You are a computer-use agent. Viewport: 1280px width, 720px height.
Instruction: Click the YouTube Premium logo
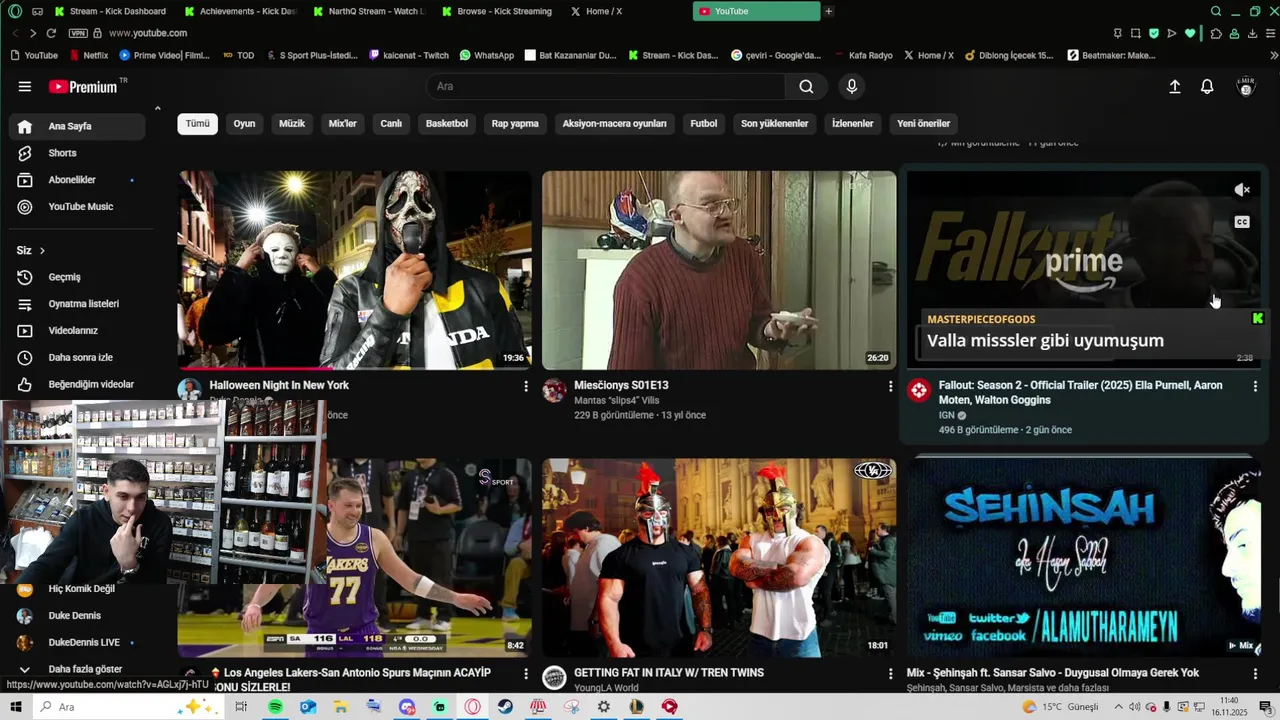click(84, 87)
